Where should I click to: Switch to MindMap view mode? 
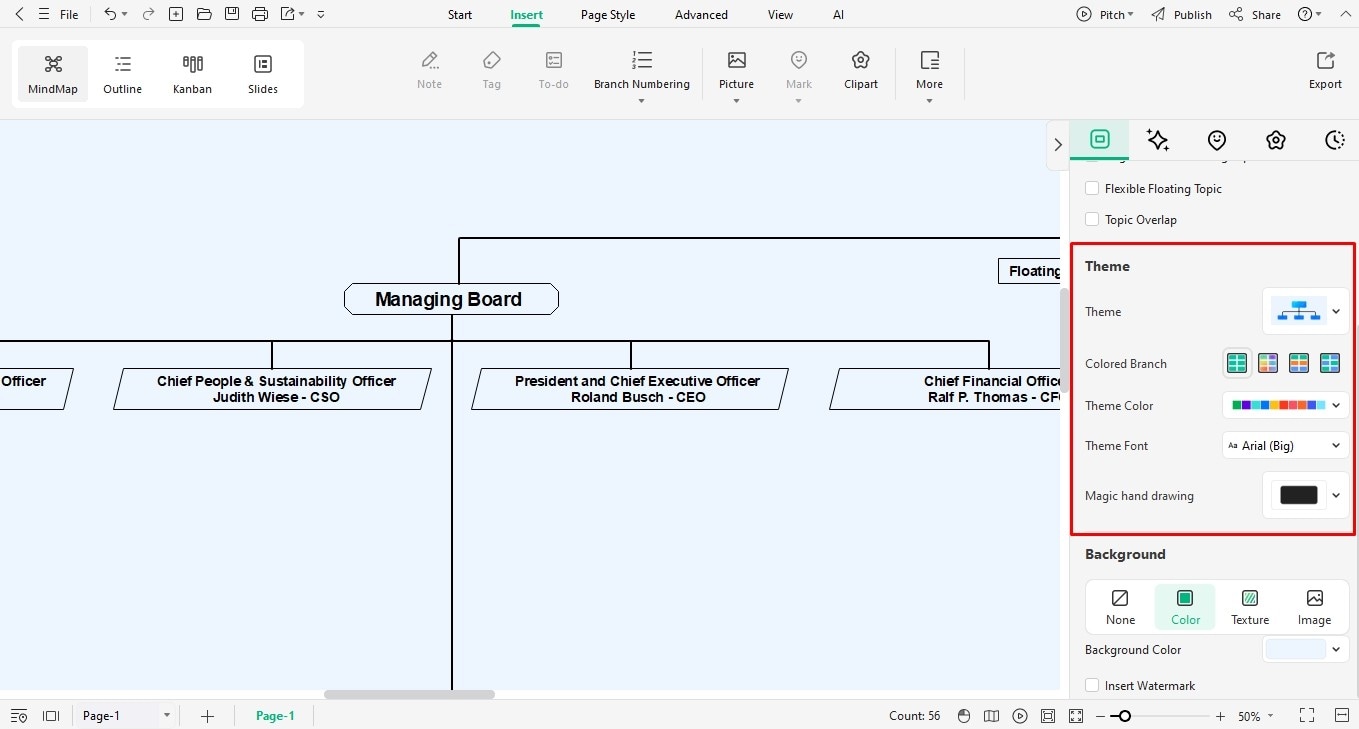pyautogui.click(x=53, y=74)
